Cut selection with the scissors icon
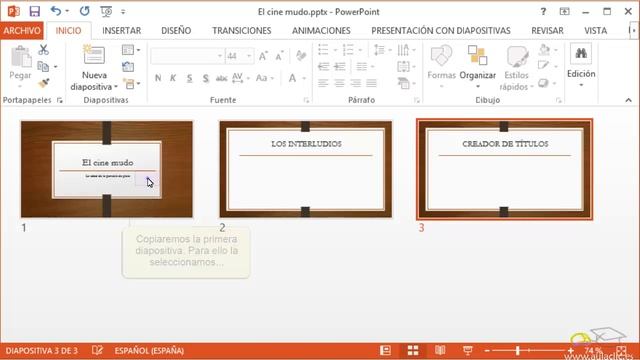The image size is (640, 360). click(x=43, y=50)
